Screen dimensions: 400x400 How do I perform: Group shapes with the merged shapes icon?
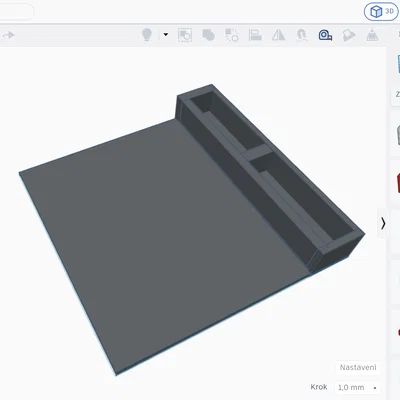click(x=208, y=35)
